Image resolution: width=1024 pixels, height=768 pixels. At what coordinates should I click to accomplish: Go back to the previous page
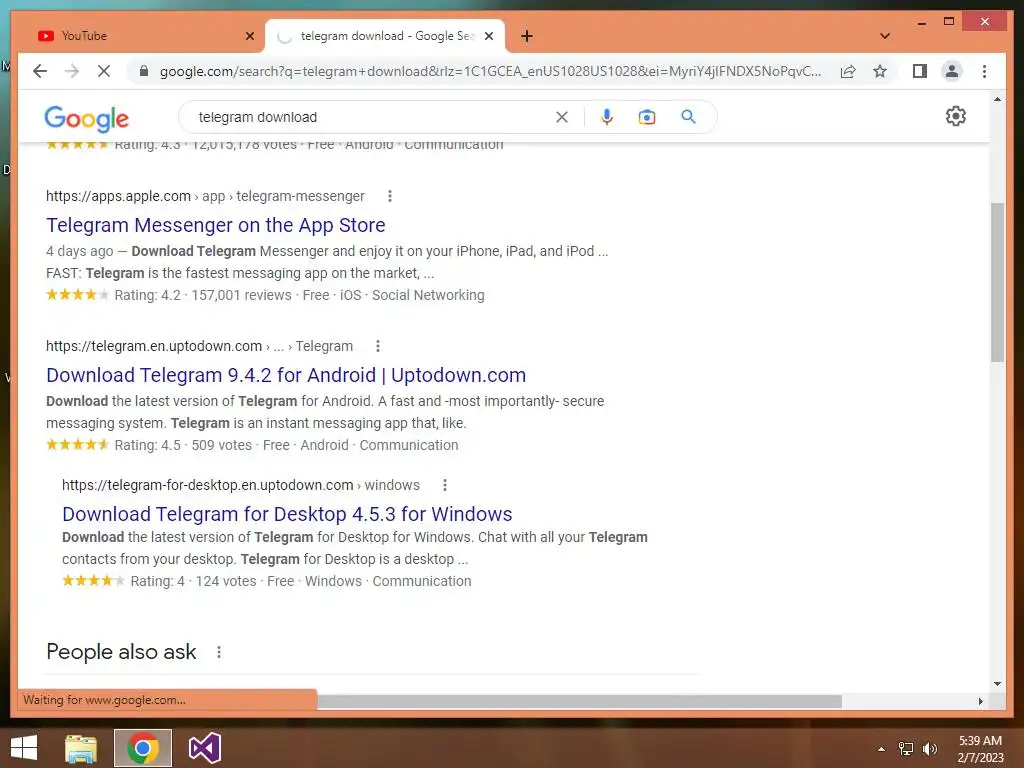[x=40, y=71]
